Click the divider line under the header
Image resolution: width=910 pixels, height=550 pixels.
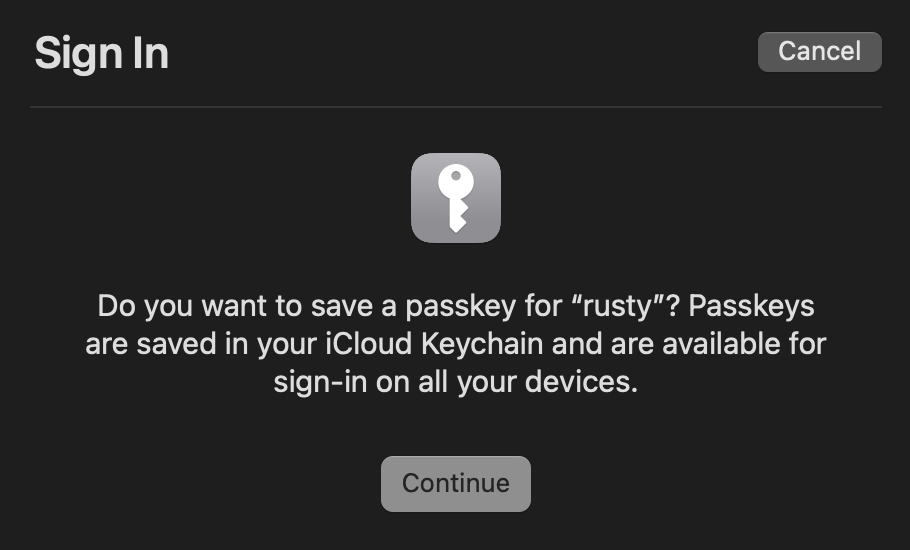tap(456, 107)
